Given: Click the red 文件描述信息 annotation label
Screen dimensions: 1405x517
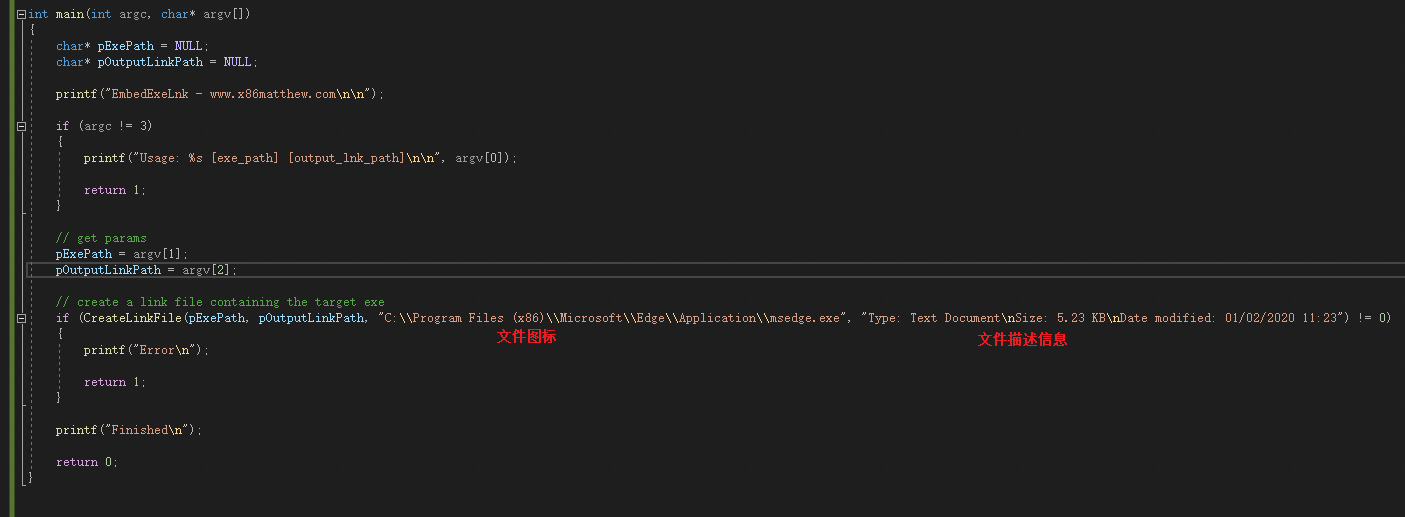Looking at the screenshot, I should [1022, 339].
